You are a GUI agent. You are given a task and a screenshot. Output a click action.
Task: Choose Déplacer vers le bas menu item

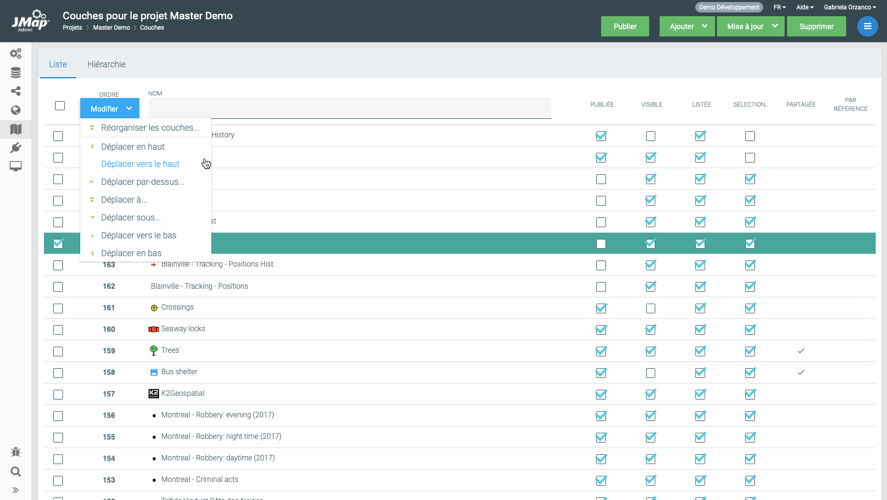[138, 236]
